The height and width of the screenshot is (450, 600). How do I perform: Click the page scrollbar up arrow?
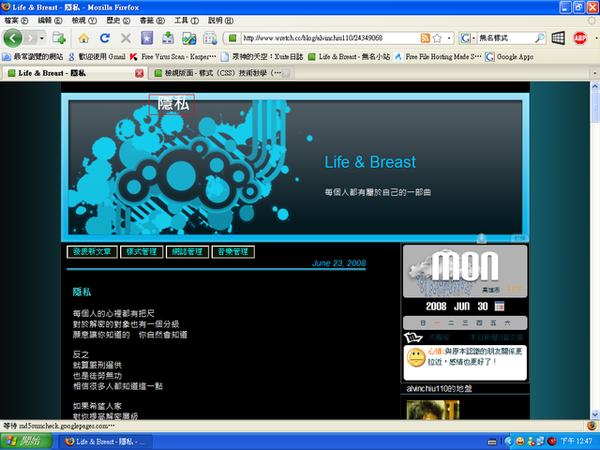pyautogui.click(x=595, y=86)
